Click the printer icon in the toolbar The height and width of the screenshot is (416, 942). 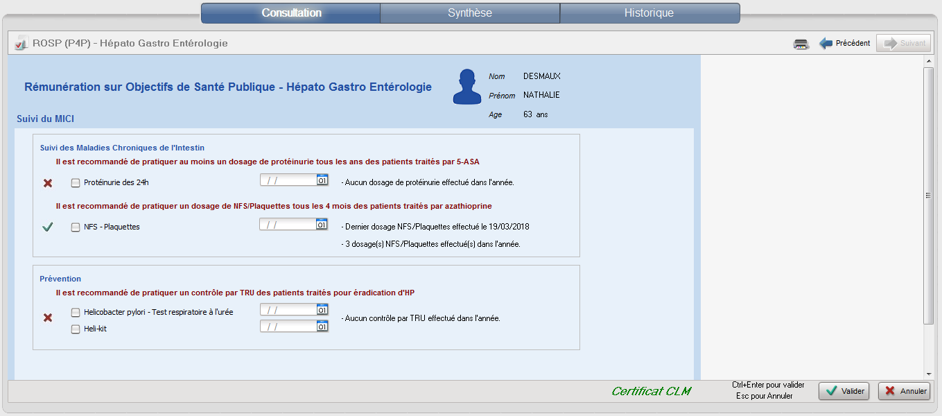click(801, 44)
